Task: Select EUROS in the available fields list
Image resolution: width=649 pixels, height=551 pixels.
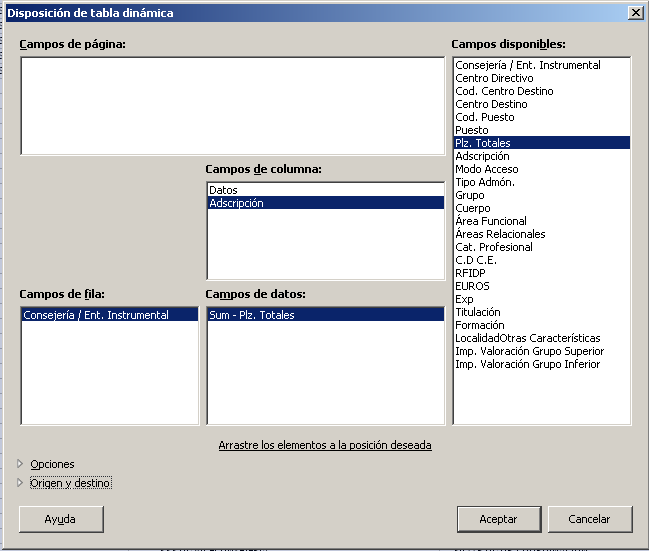Action: pos(472,286)
